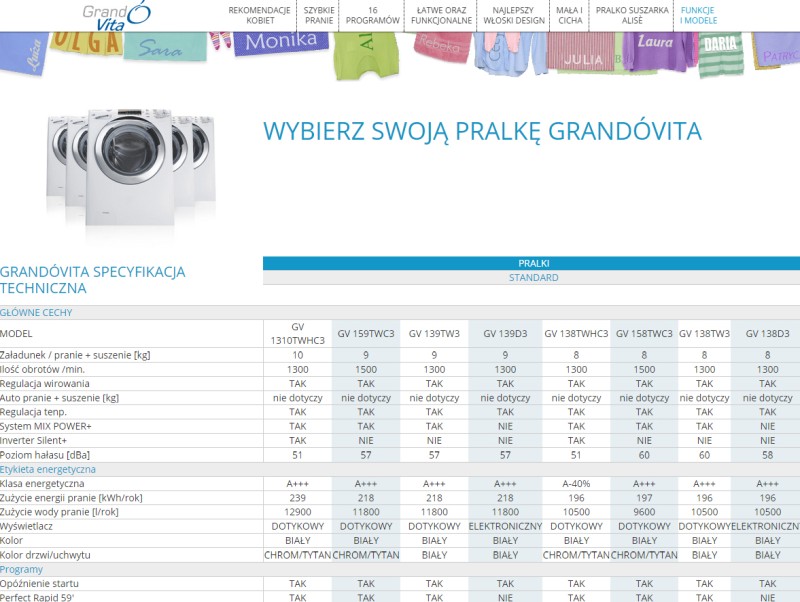Image resolution: width=800 pixels, height=602 pixels.
Task: Click the GV 138TWHC3 model header
Action: point(576,334)
